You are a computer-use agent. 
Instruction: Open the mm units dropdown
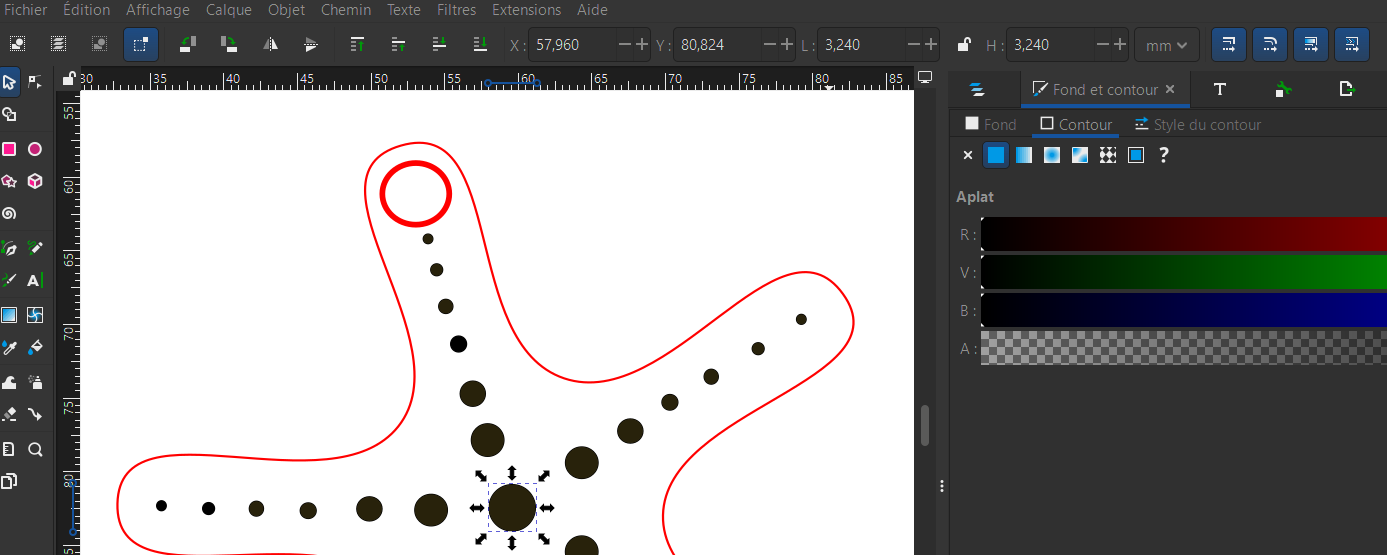tap(1166, 45)
